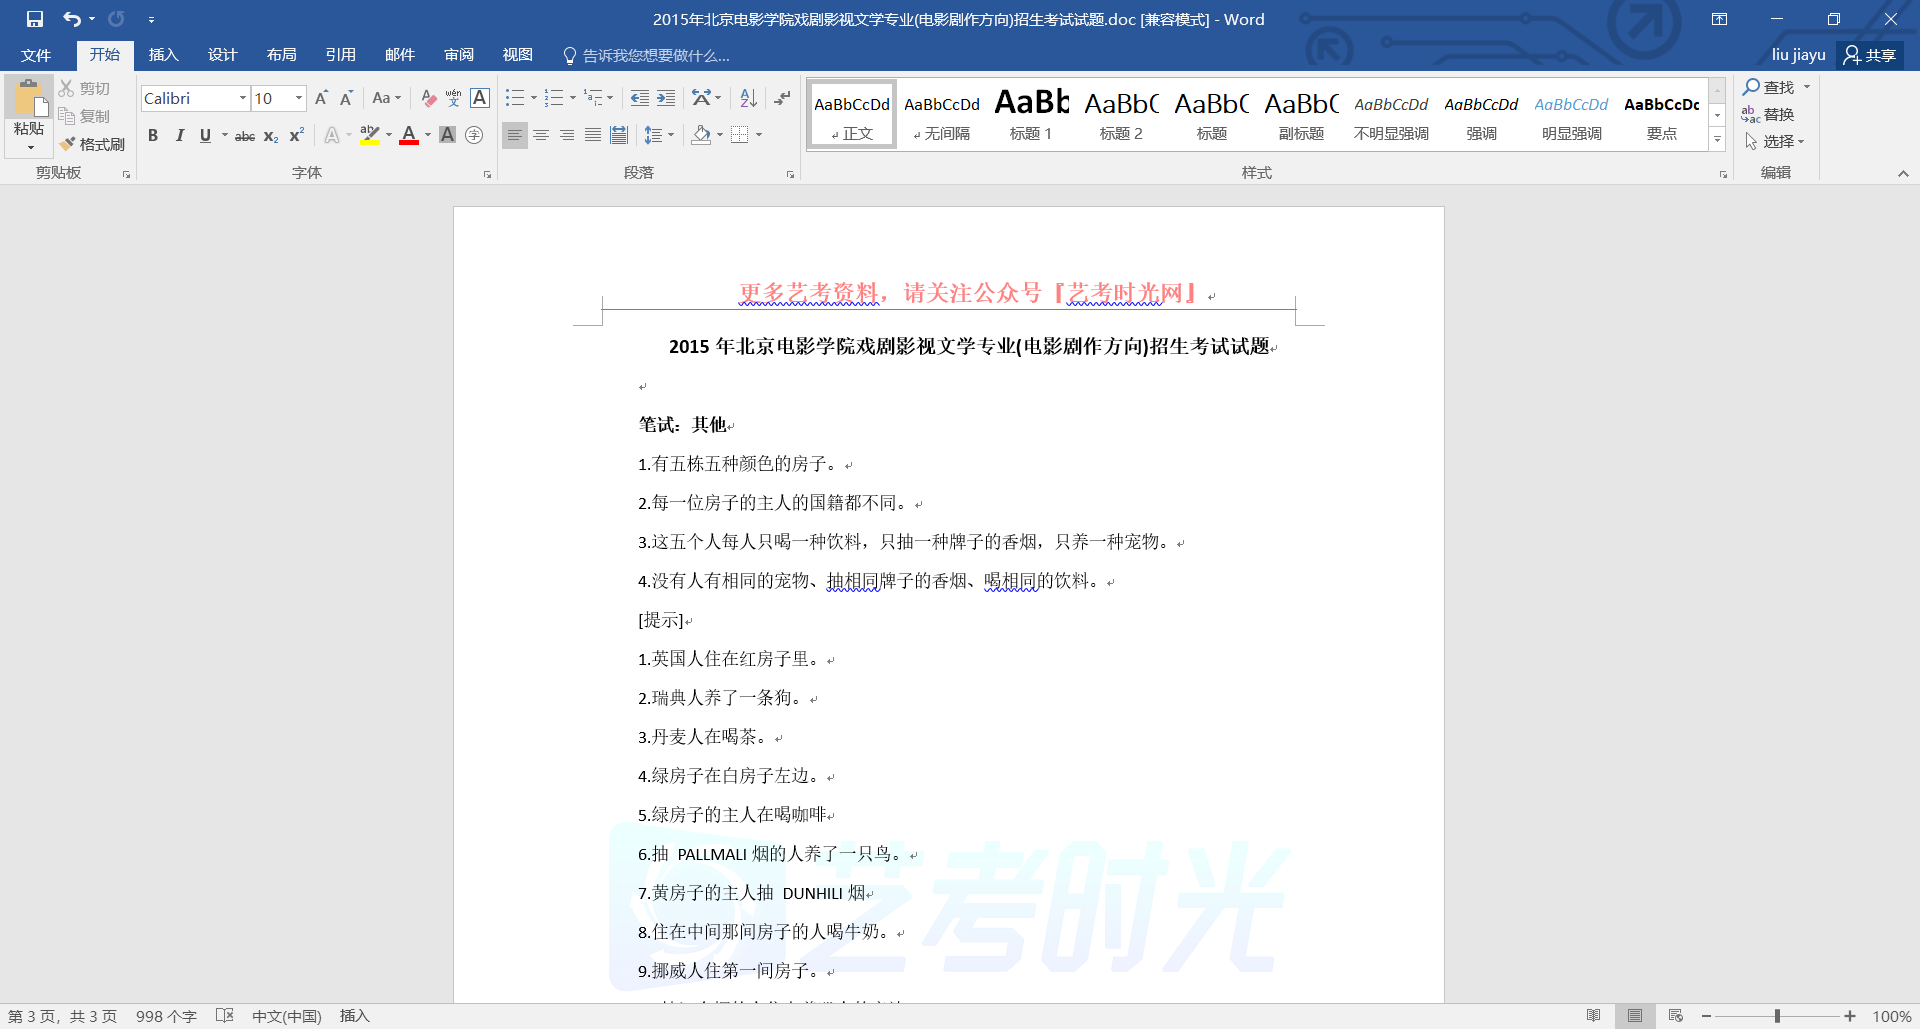Toggle Italic text formatting
This screenshot has height=1029, width=1920.
coord(179,136)
